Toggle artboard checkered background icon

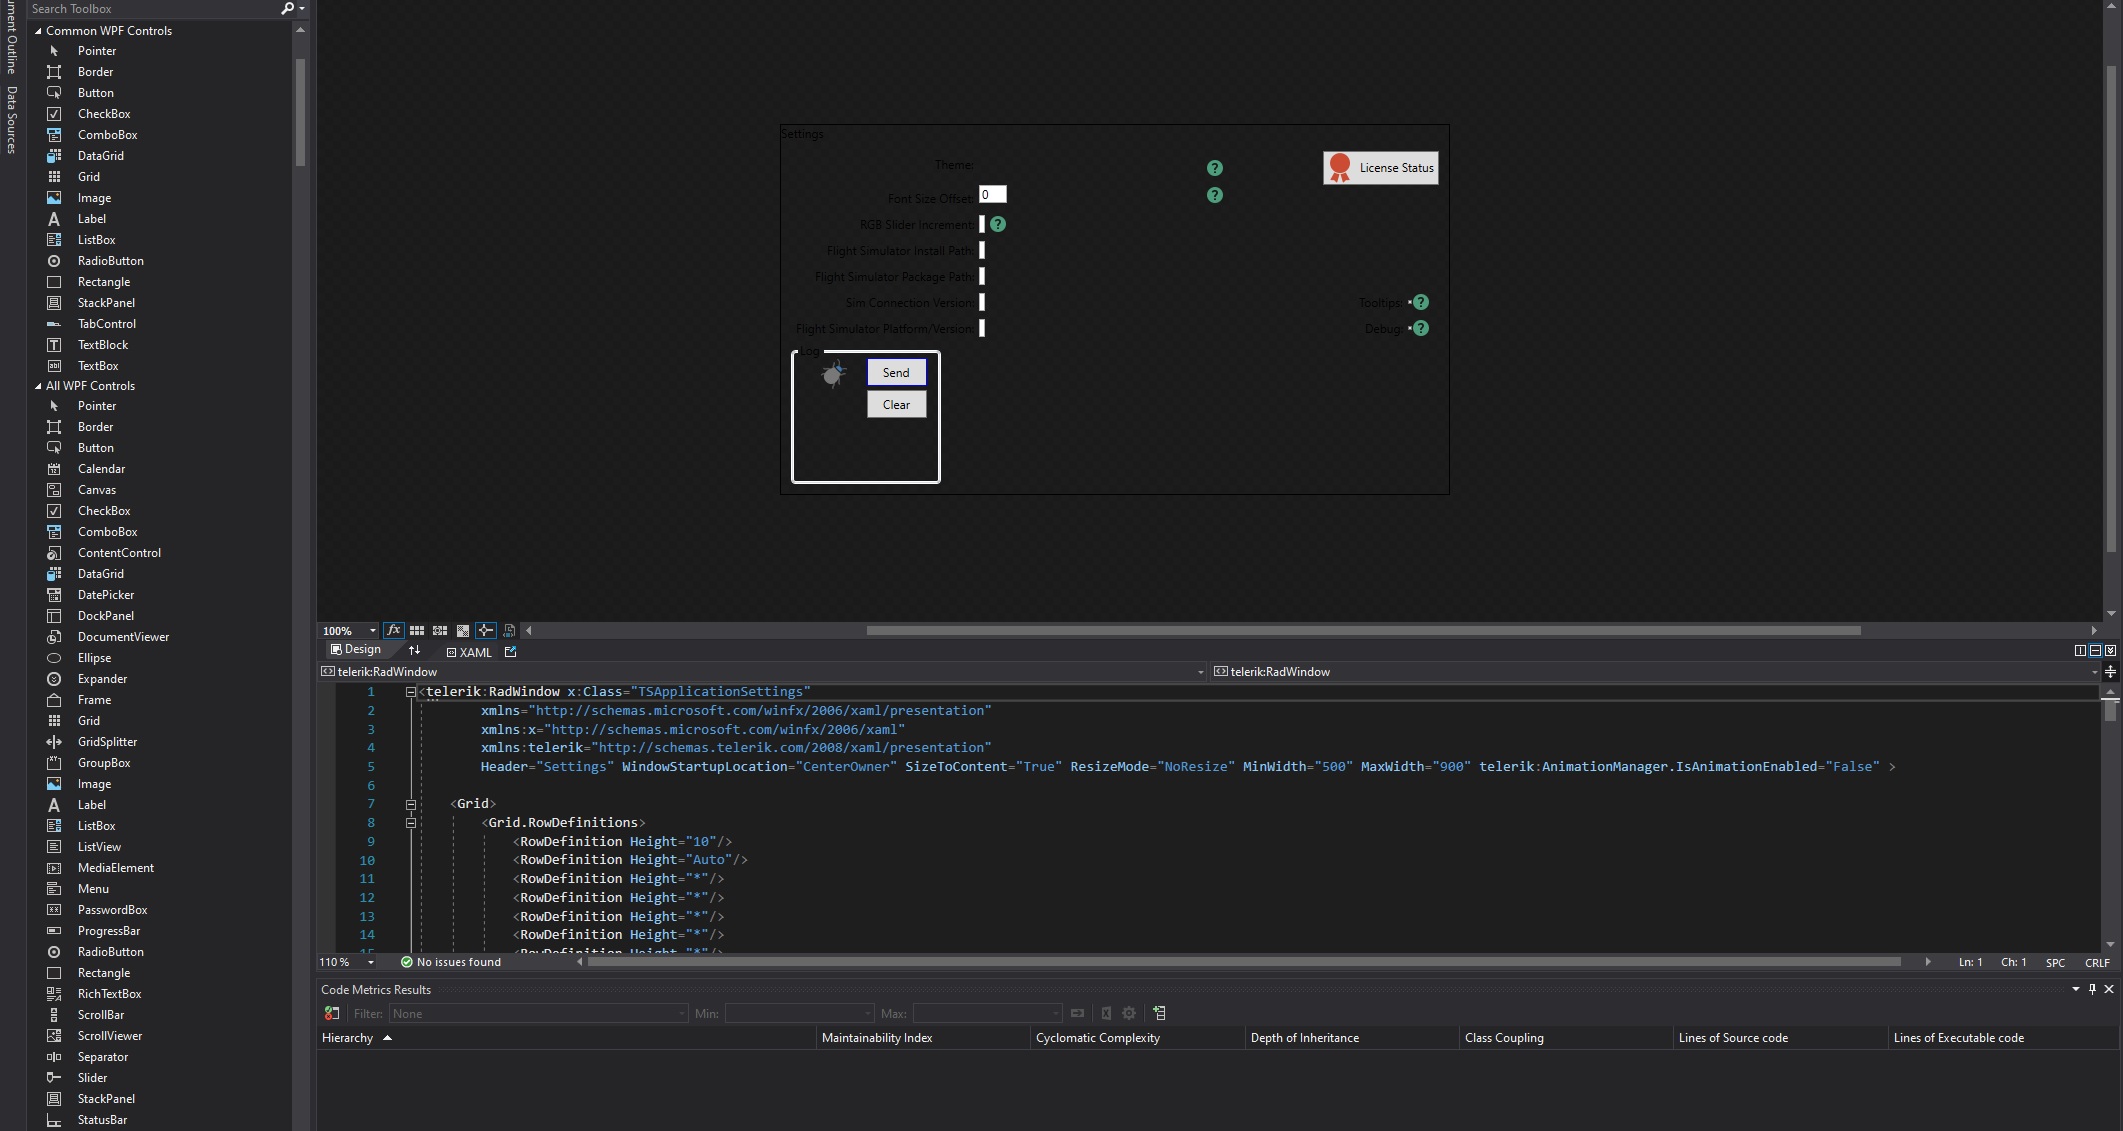[463, 630]
